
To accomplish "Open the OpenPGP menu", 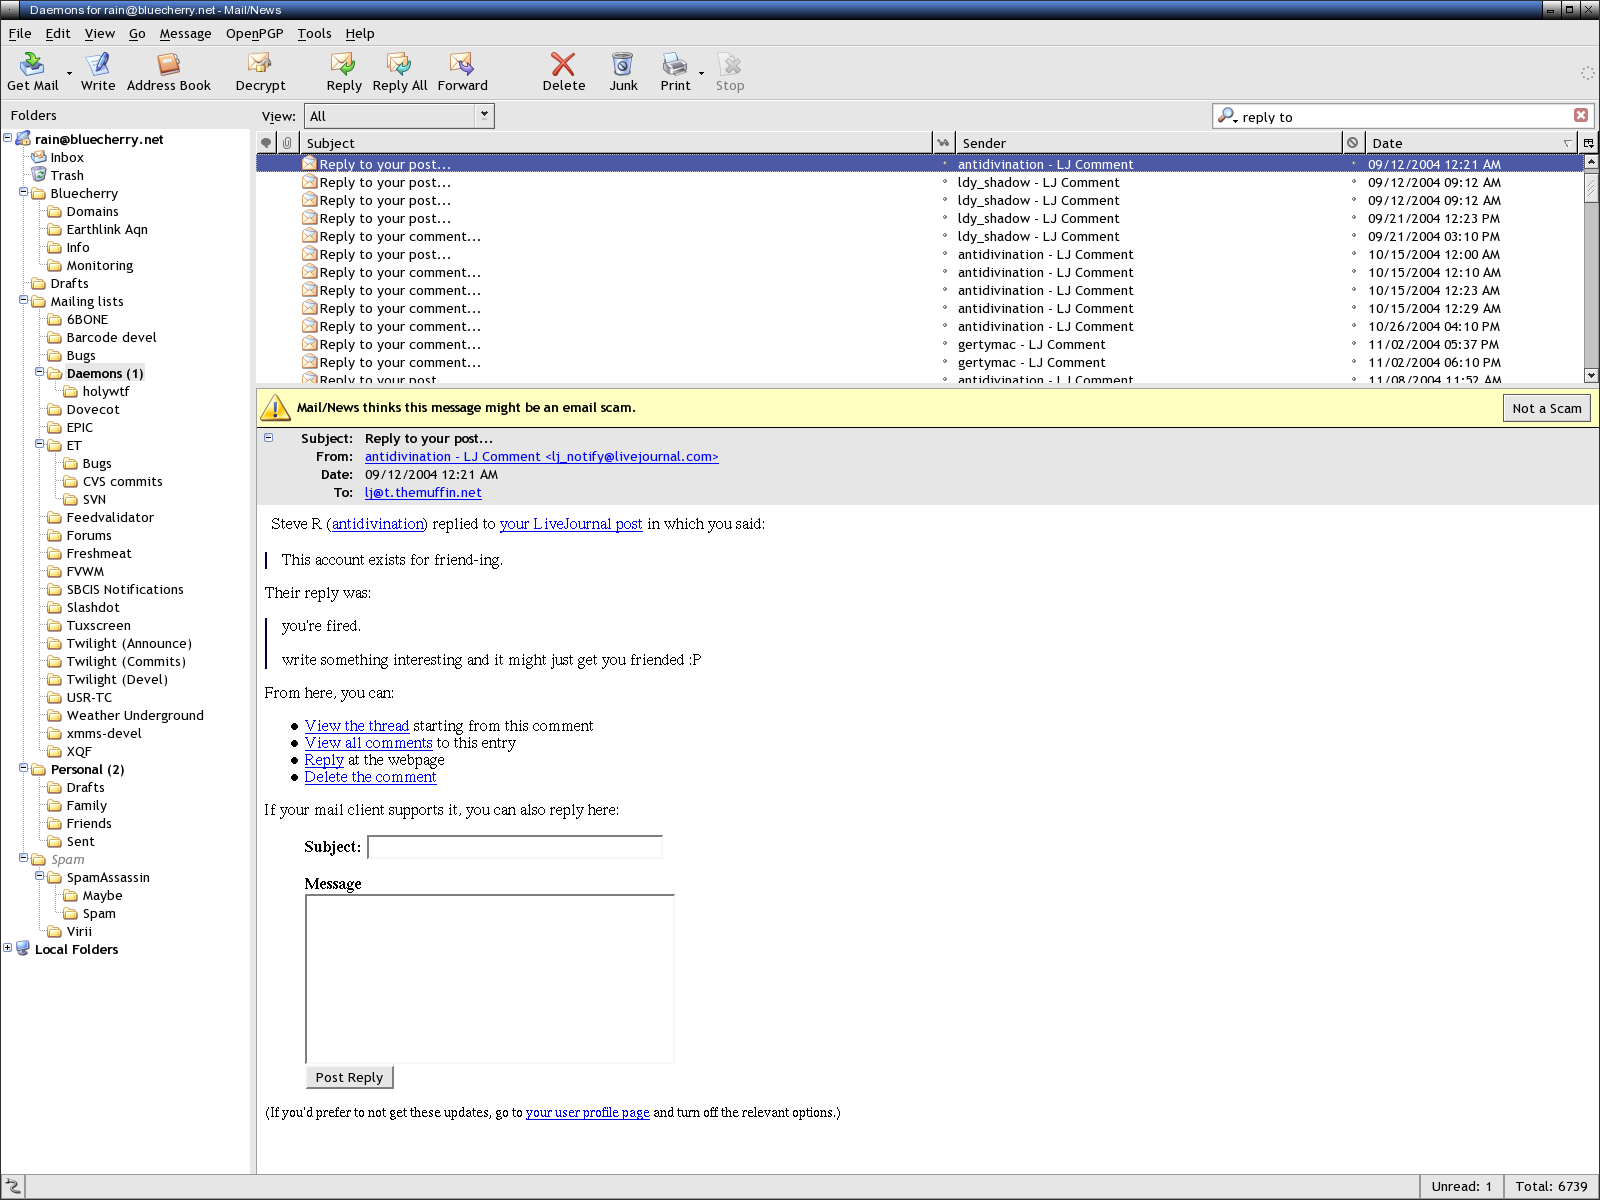I will pos(254,33).
